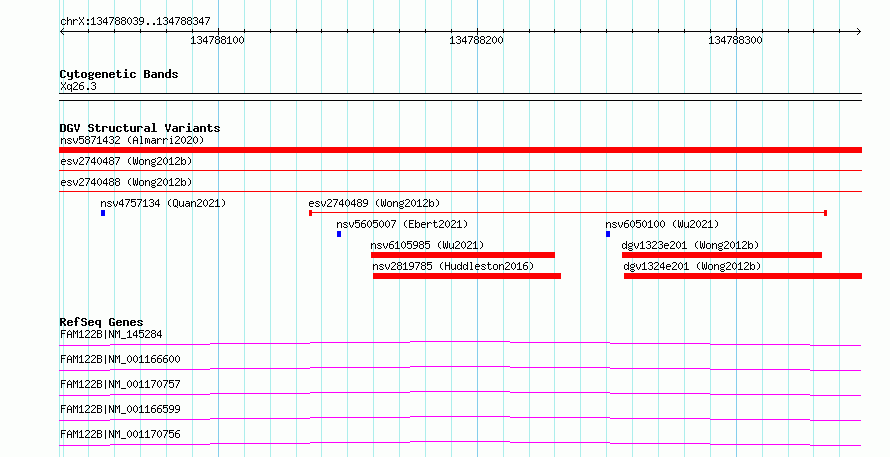Click the 134788100 ruler position label
Screen dimensions: 890x457
tap(217, 40)
